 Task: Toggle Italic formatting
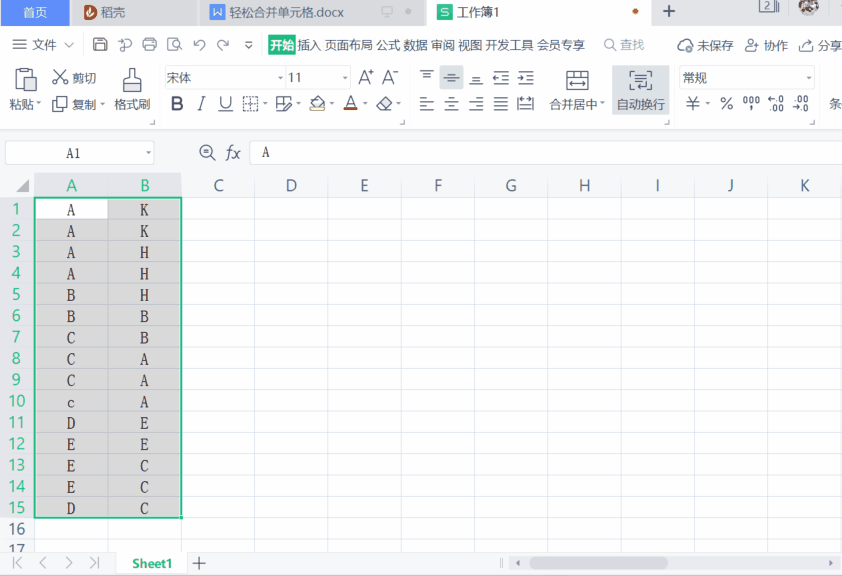[201, 104]
